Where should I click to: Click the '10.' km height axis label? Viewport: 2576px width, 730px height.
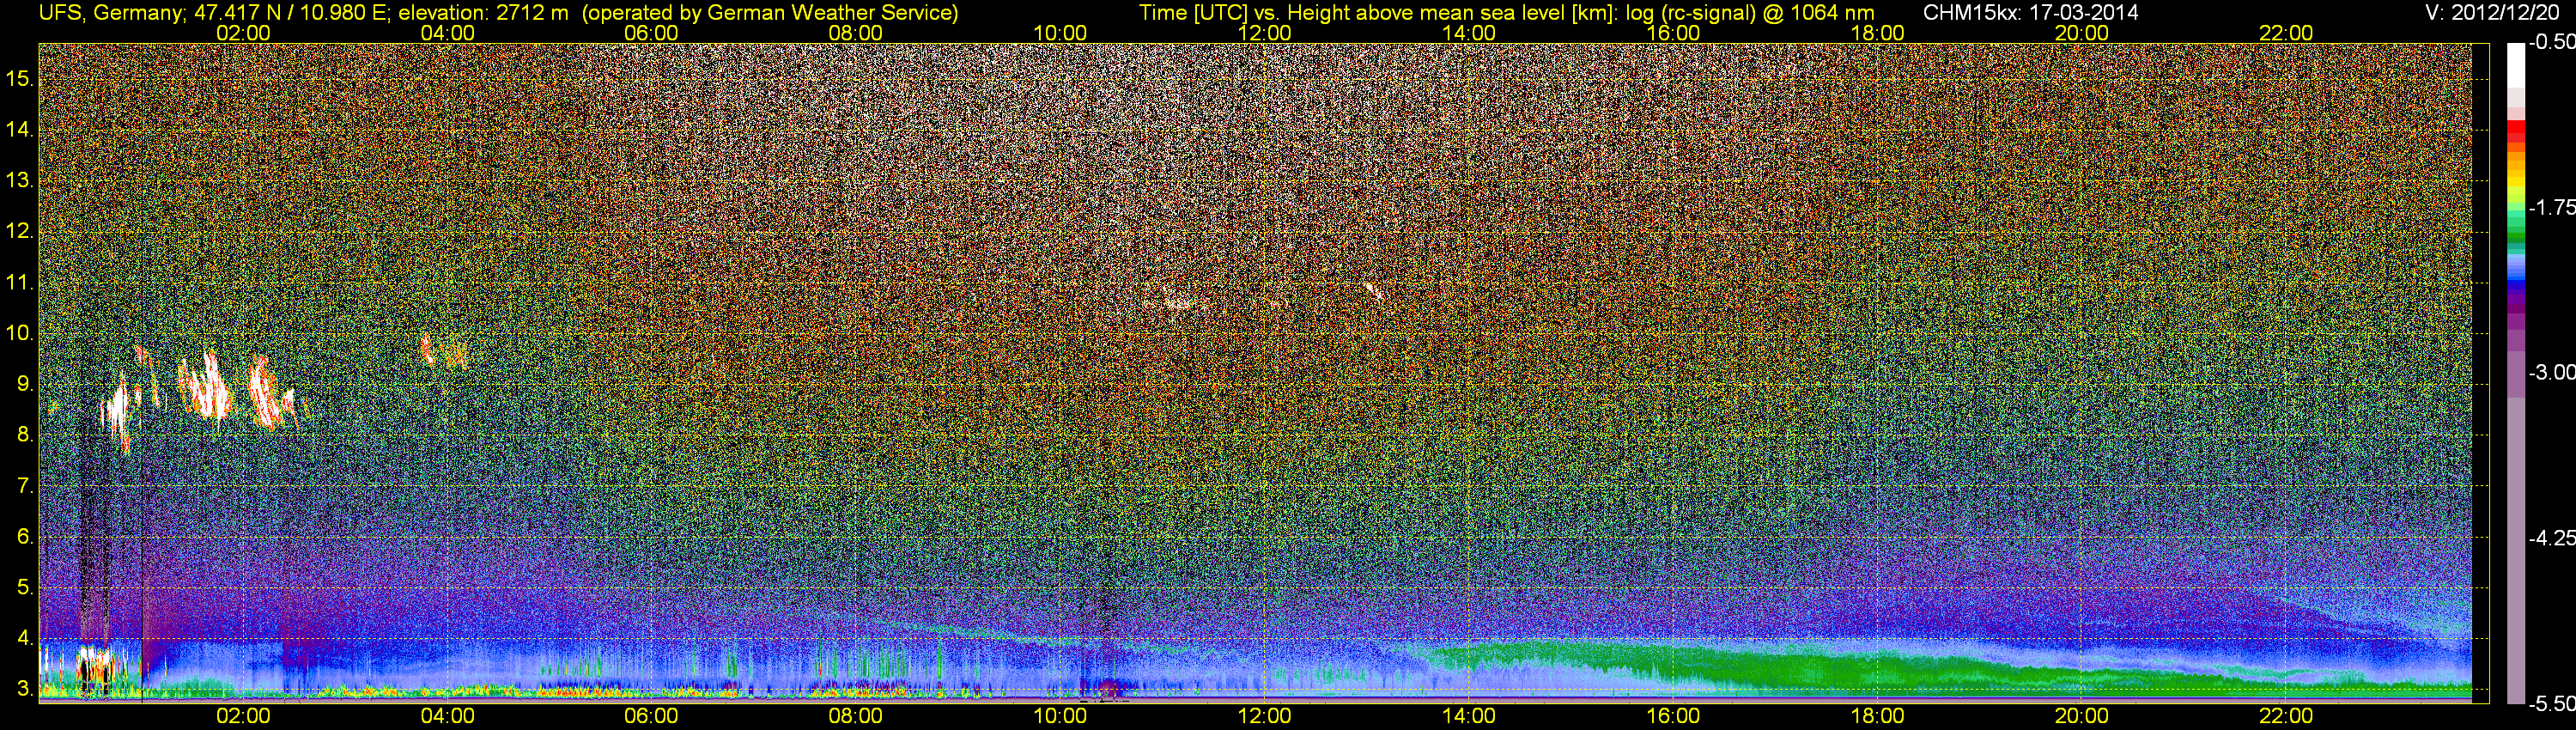pyautogui.click(x=20, y=333)
